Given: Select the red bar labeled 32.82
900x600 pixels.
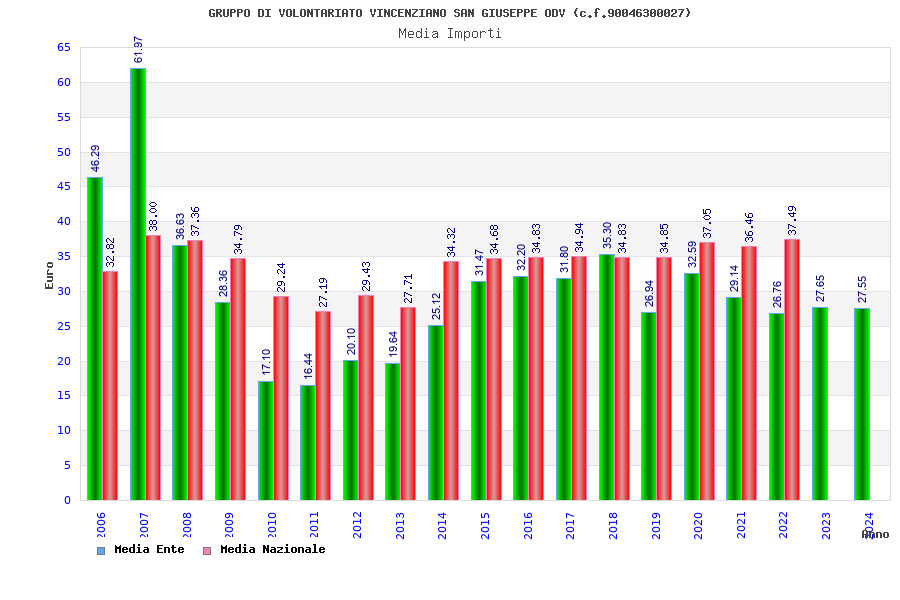Looking at the screenshot, I should [x=110, y=386].
